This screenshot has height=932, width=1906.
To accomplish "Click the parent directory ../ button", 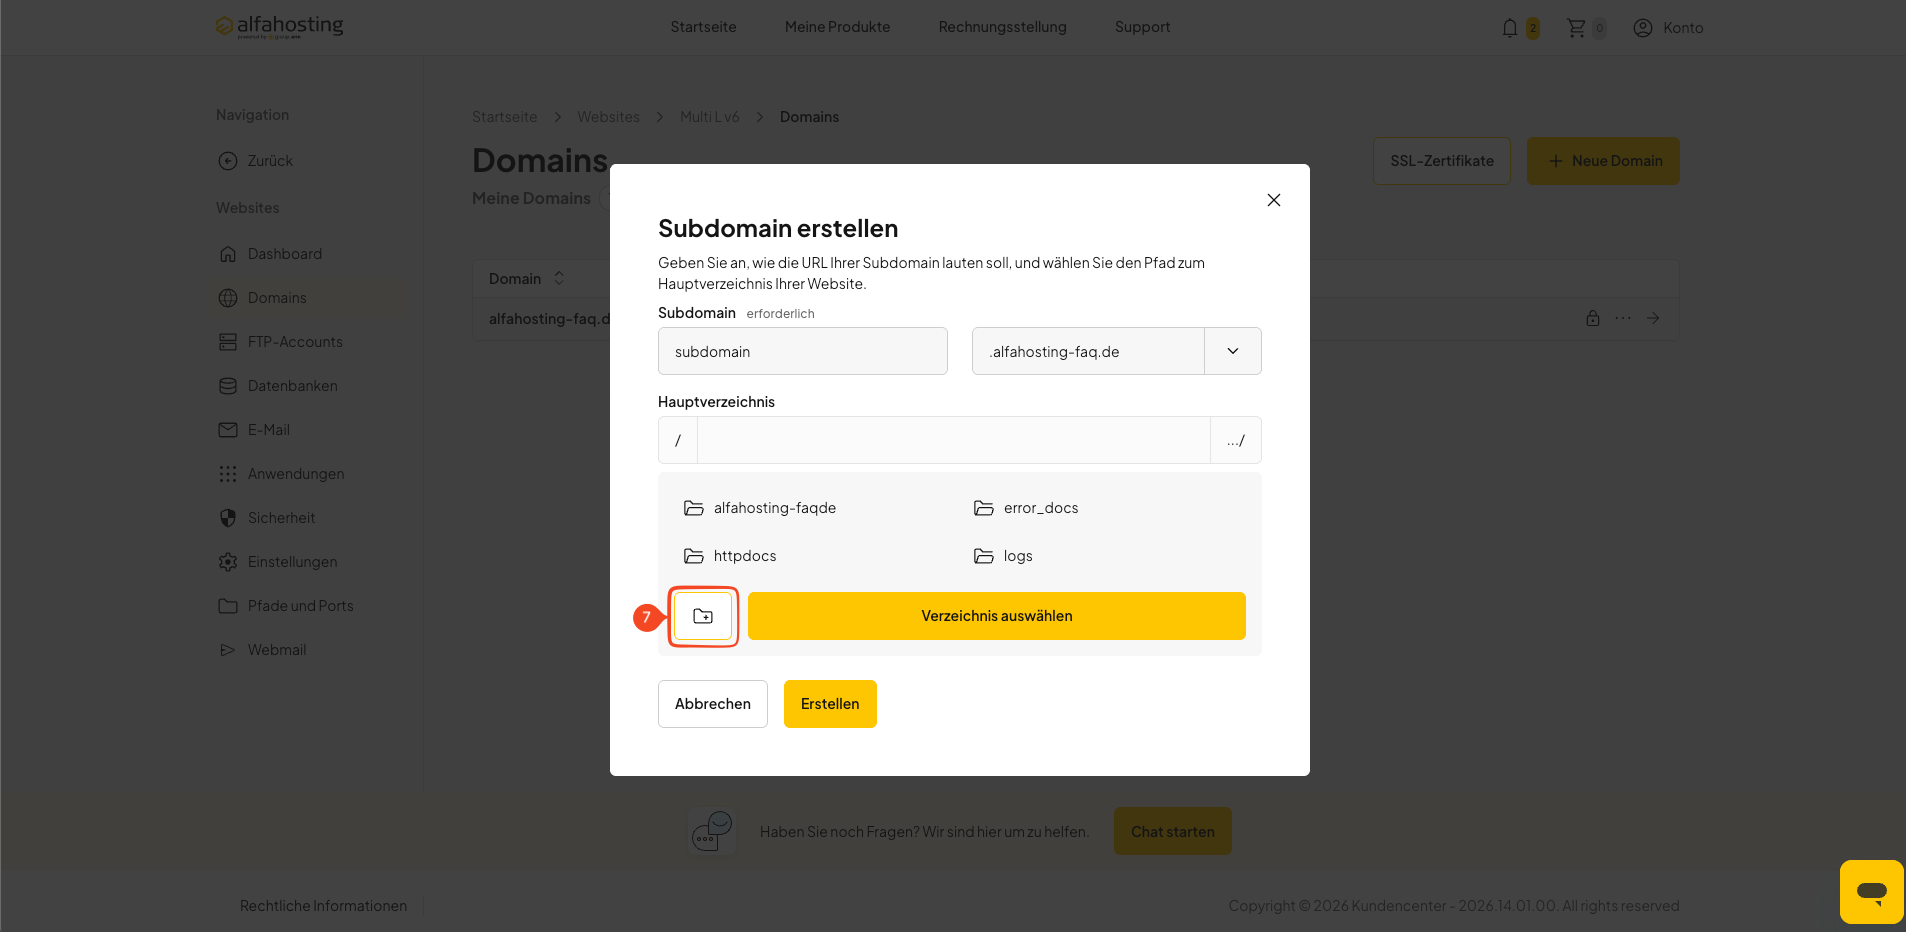I will [x=1236, y=440].
